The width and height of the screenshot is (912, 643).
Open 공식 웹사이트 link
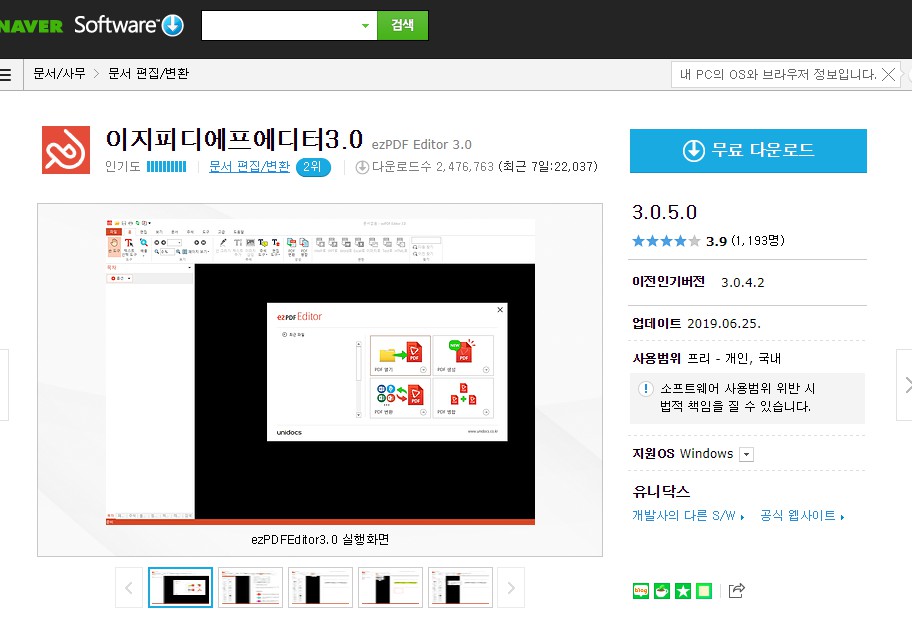802,516
